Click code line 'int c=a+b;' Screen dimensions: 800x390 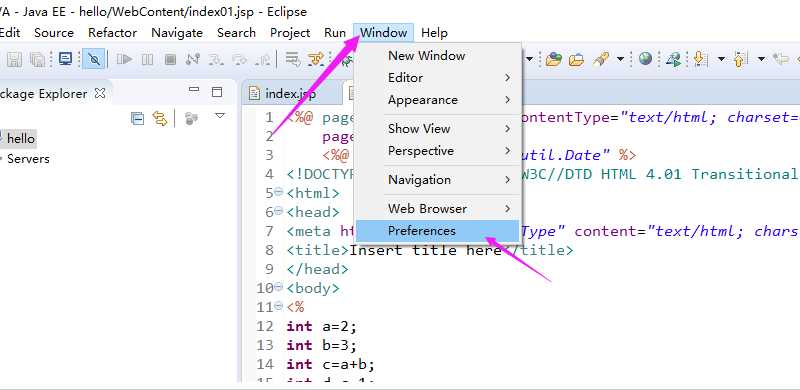click(x=331, y=364)
